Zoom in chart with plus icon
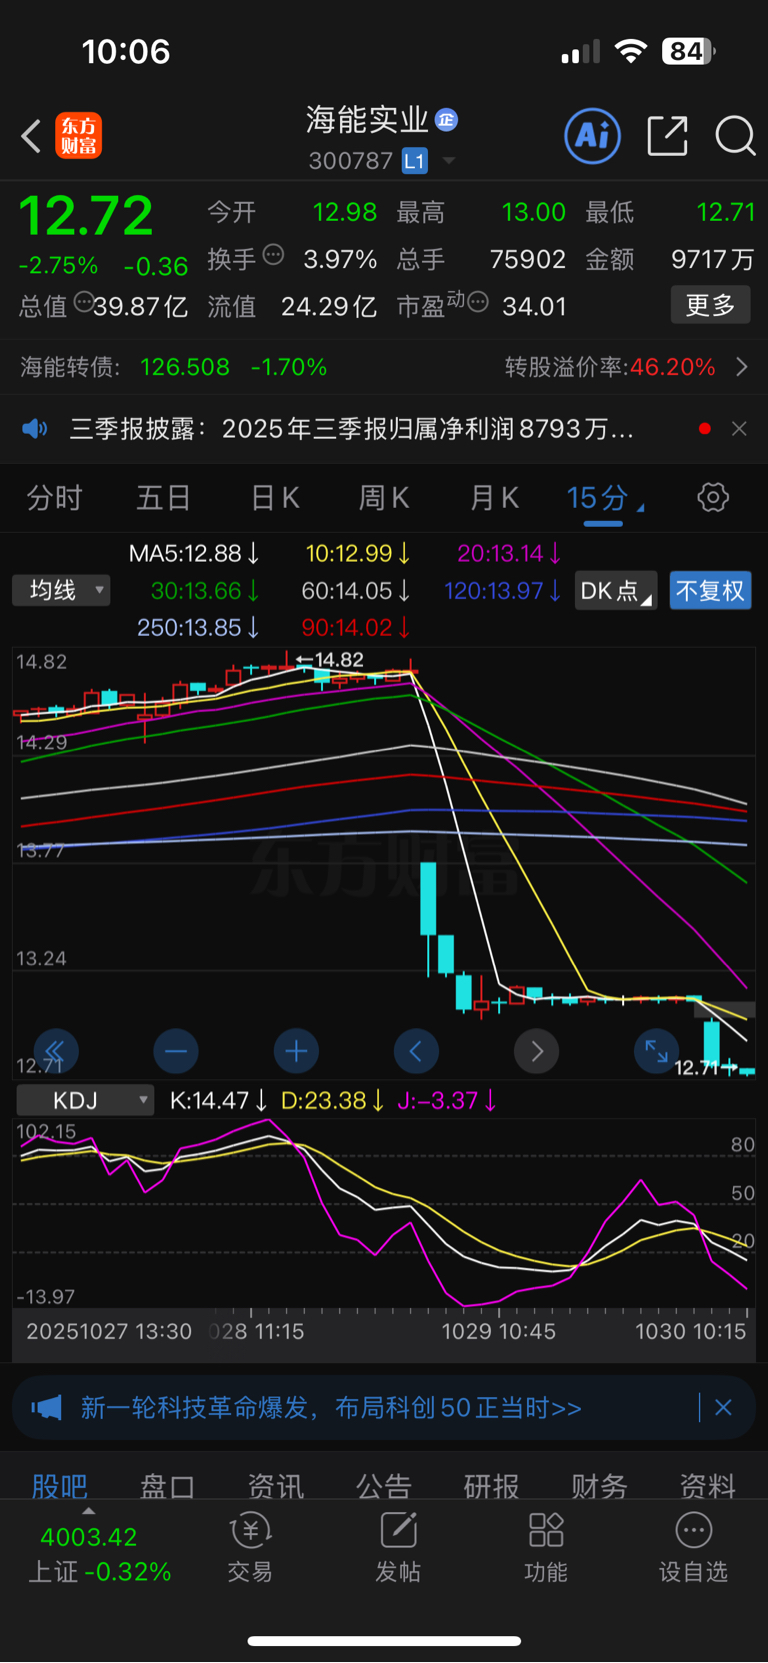 click(296, 1051)
